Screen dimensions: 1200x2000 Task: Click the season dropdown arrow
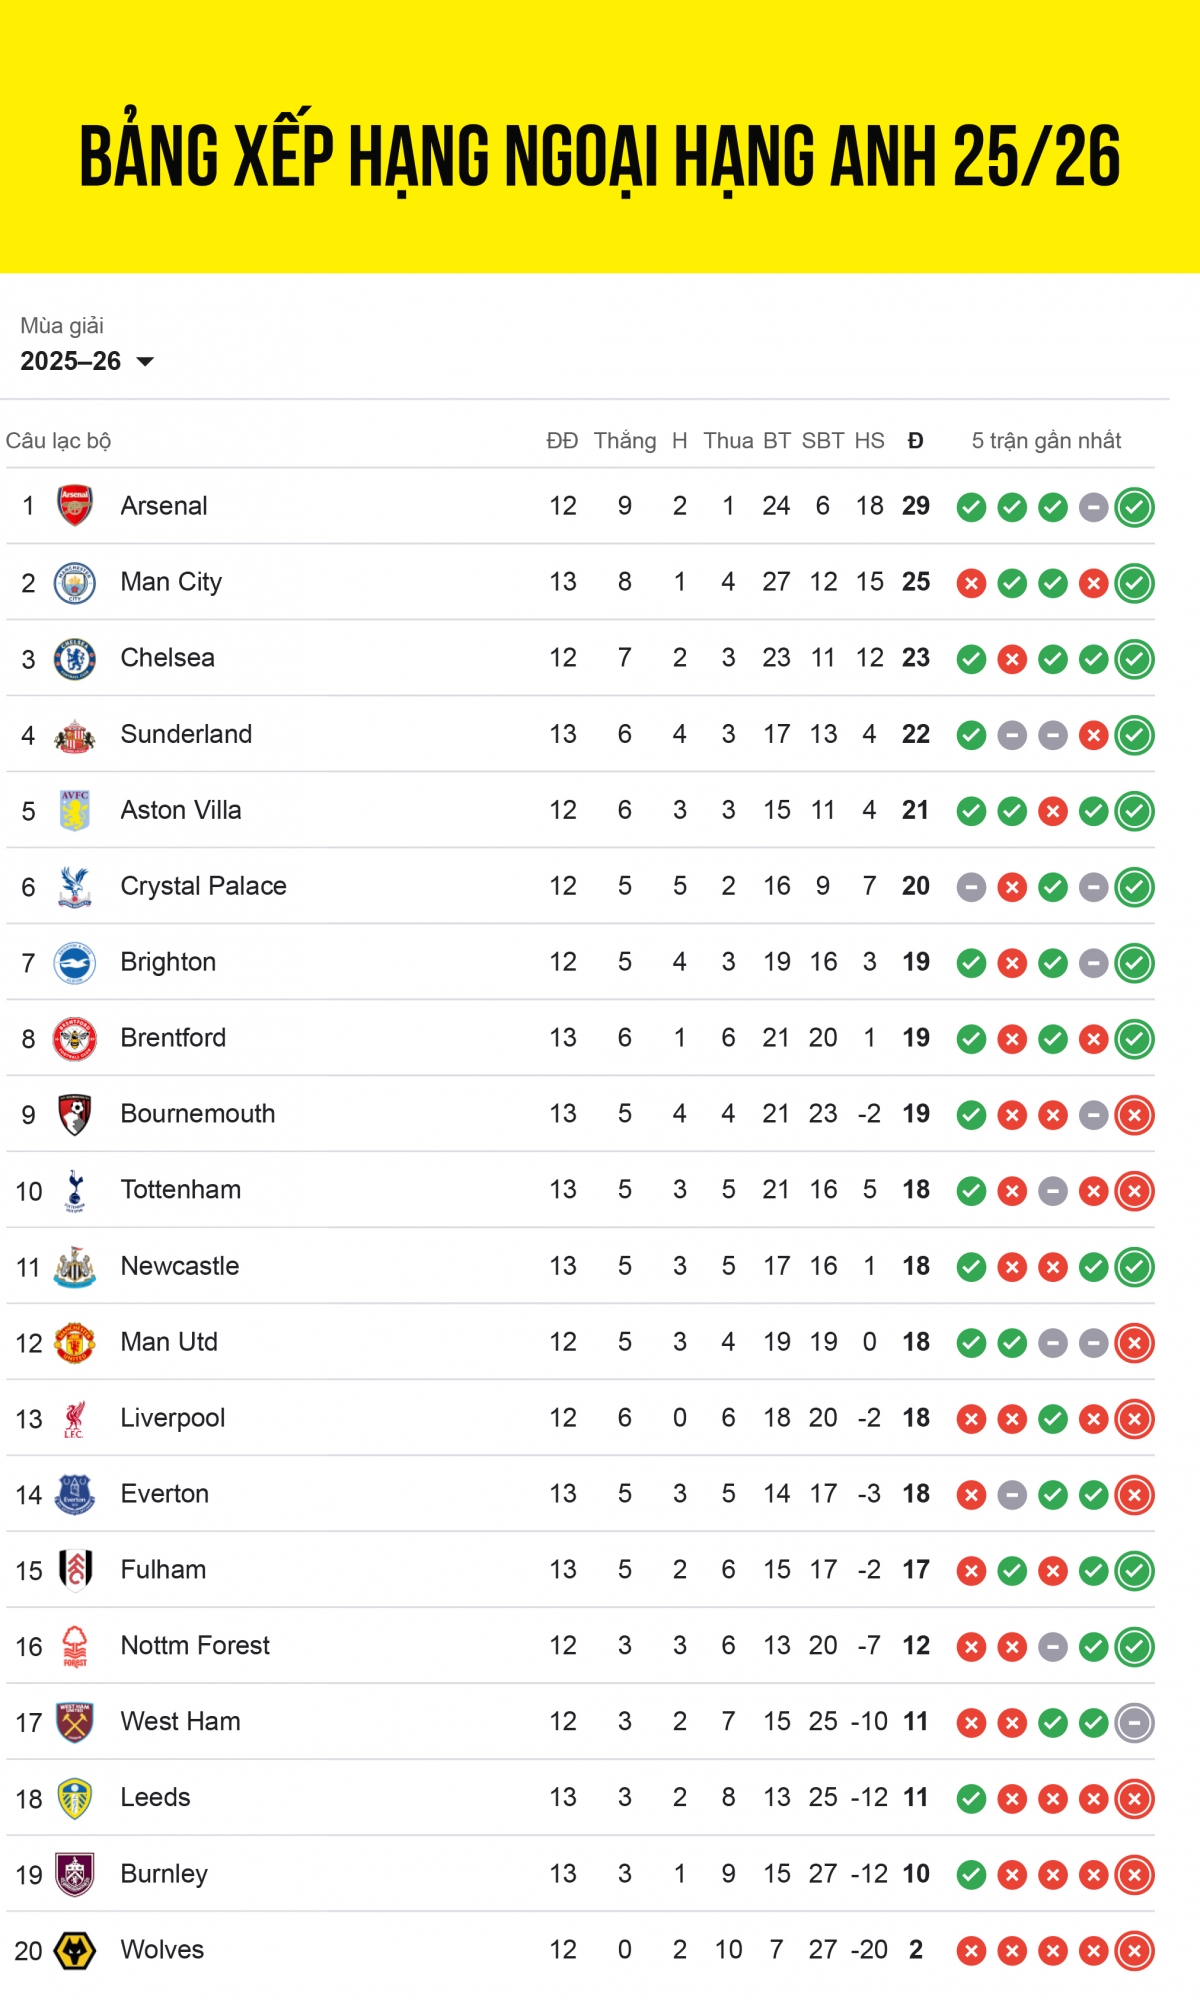click(x=145, y=361)
